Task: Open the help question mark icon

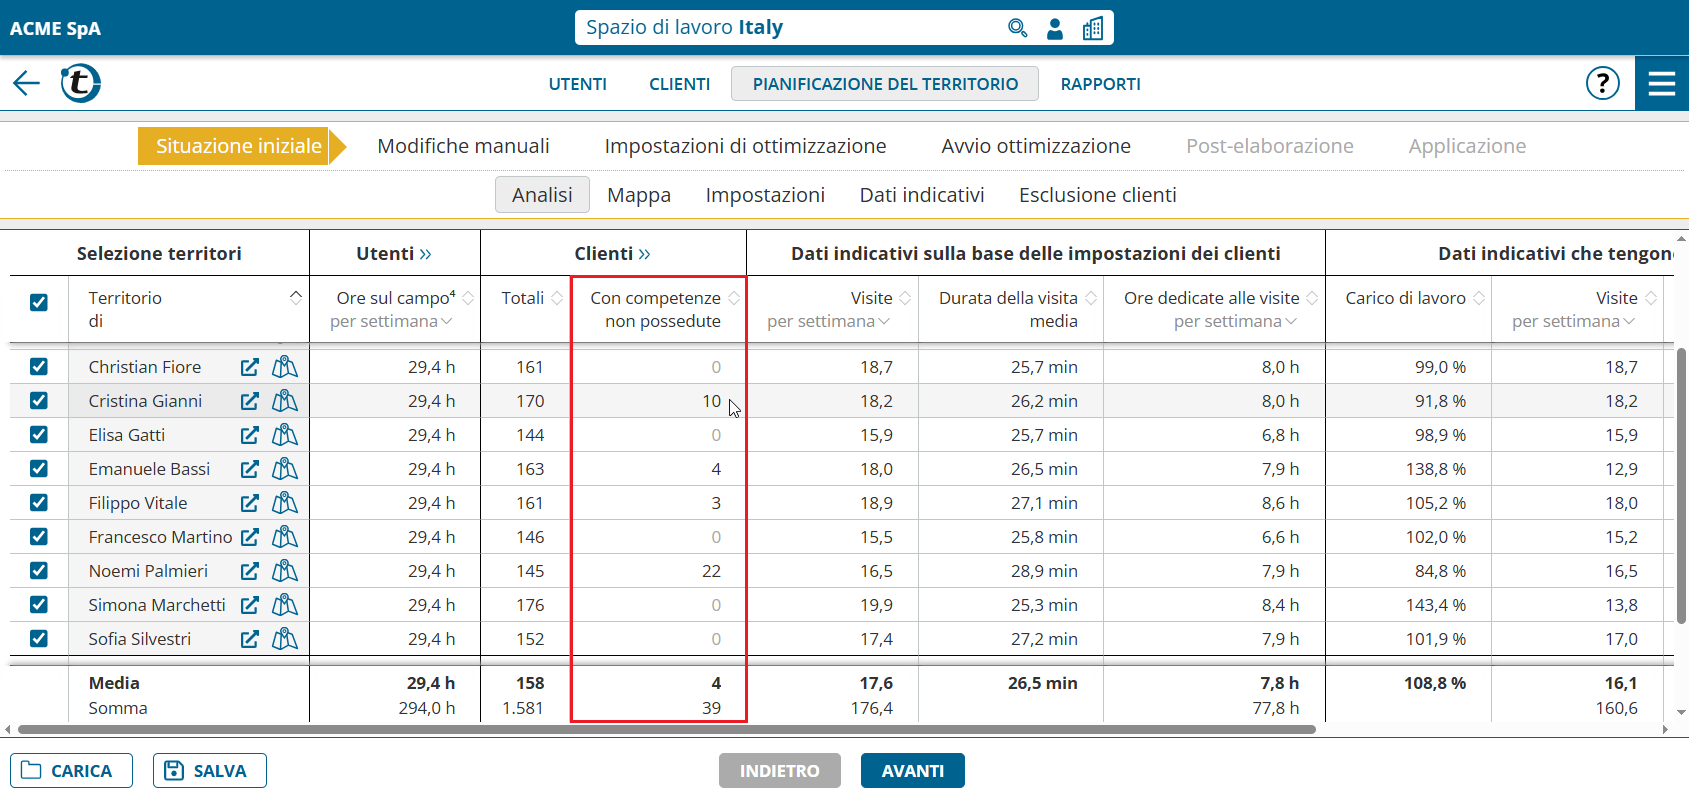Action: [x=1602, y=83]
